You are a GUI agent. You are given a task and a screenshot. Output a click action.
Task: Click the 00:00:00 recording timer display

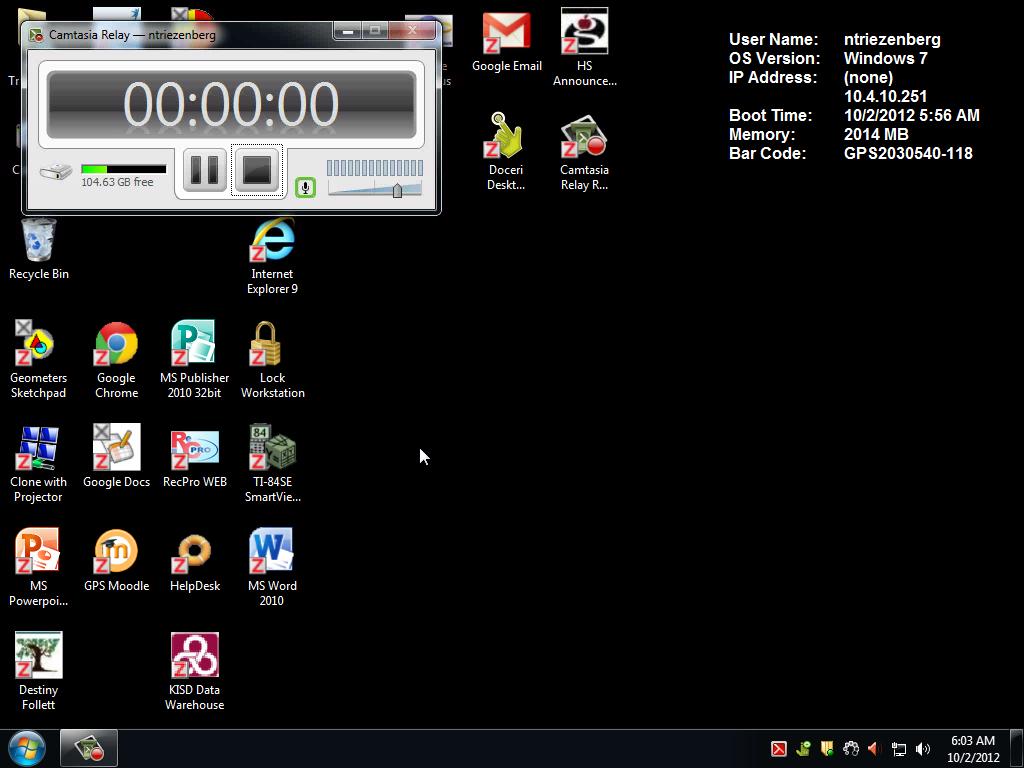[x=231, y=104]
